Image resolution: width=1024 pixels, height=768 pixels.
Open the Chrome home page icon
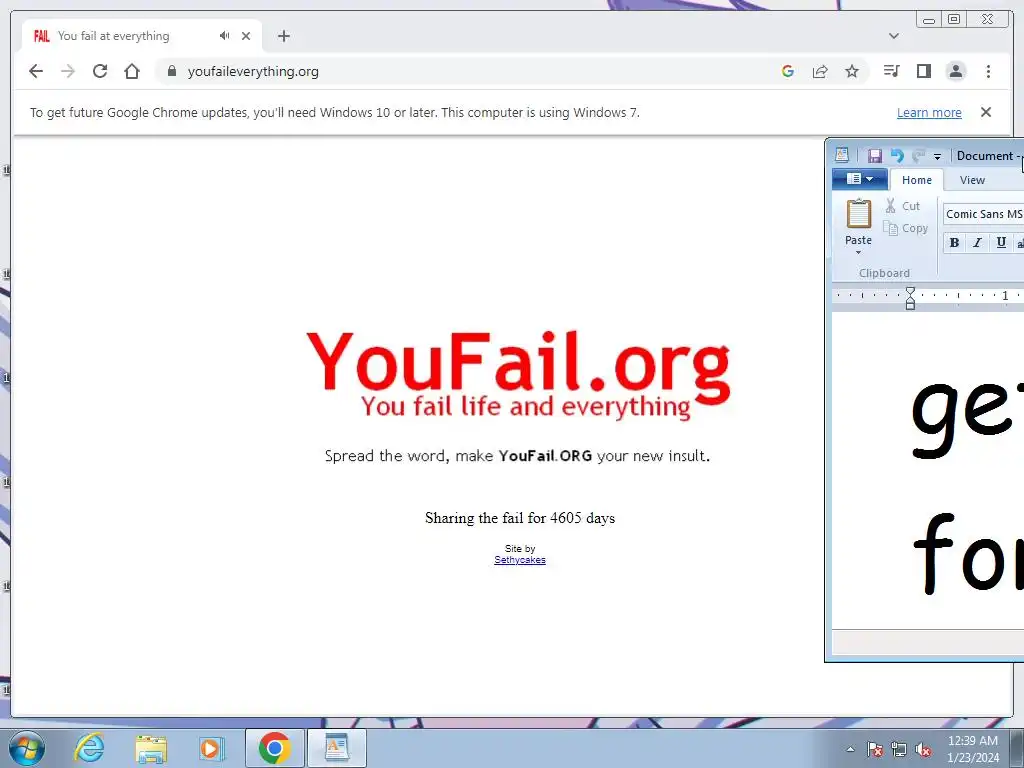click(x=132, y=71)
